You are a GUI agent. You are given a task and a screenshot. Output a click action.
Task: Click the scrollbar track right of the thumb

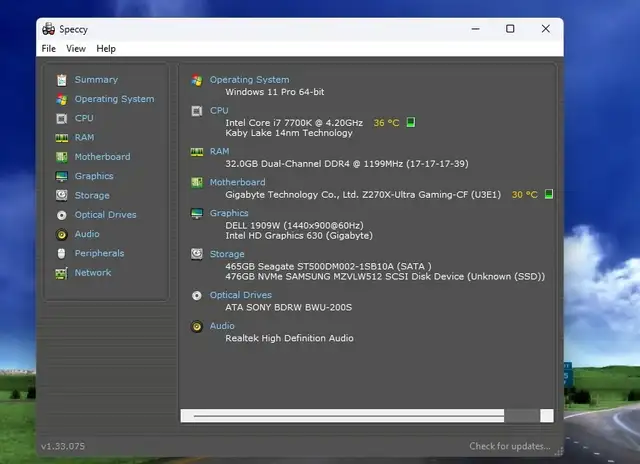[522, 416]
